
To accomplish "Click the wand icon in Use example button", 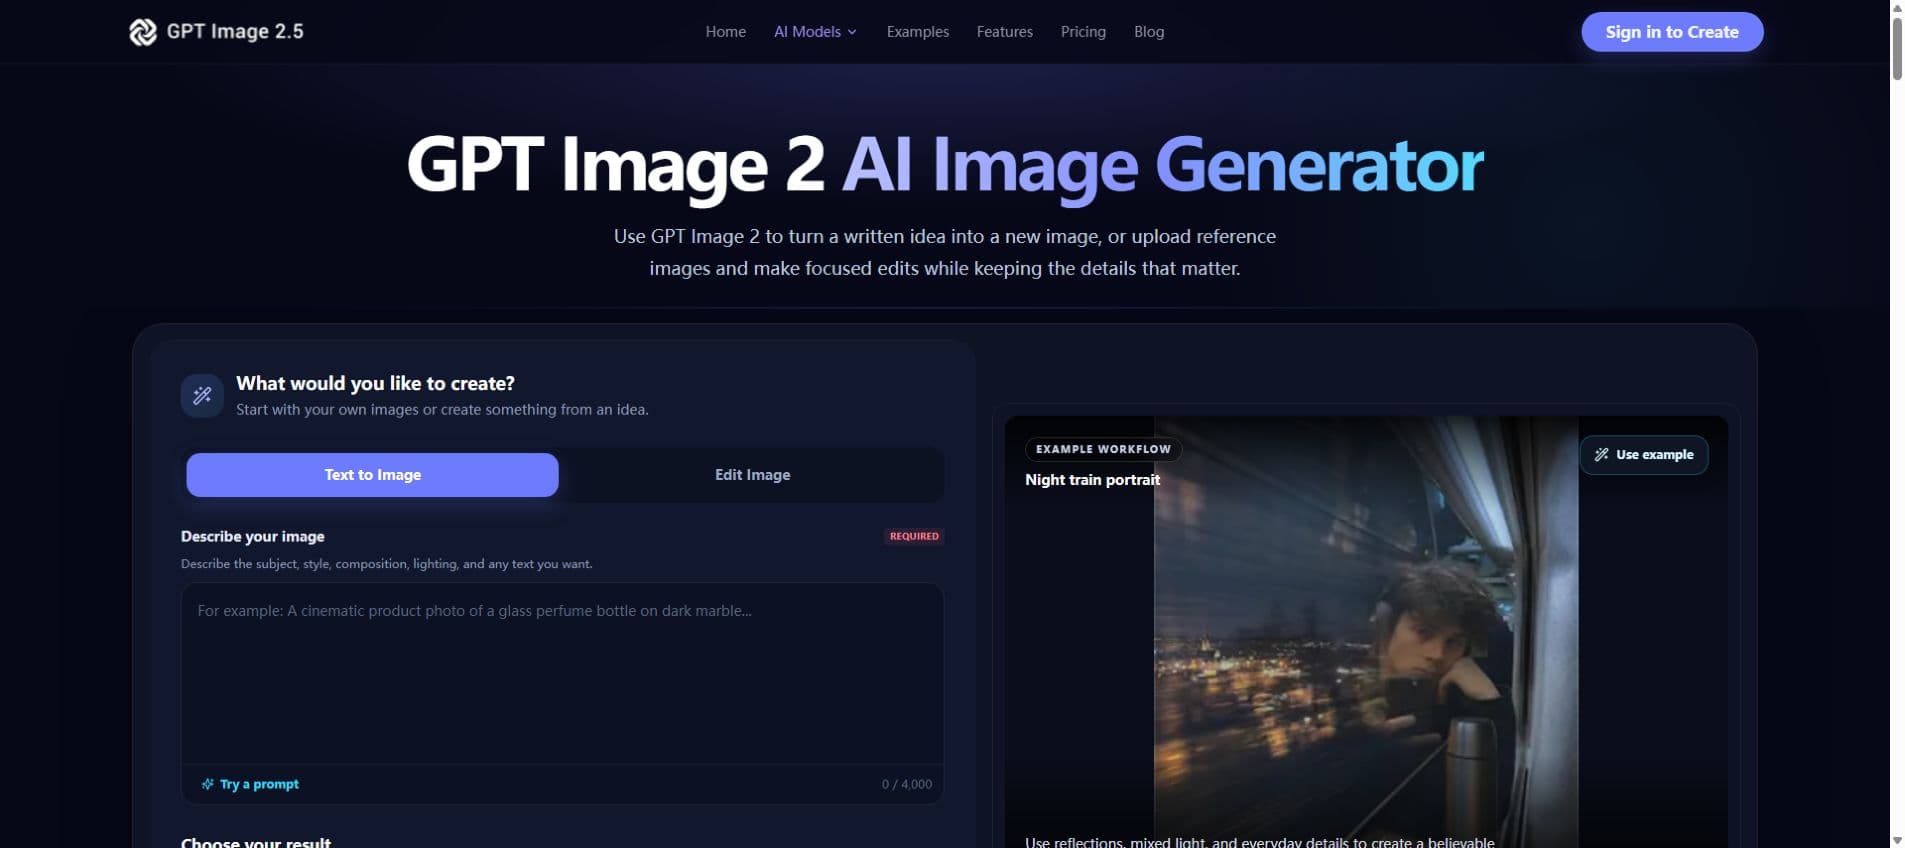I will 1601,454.
